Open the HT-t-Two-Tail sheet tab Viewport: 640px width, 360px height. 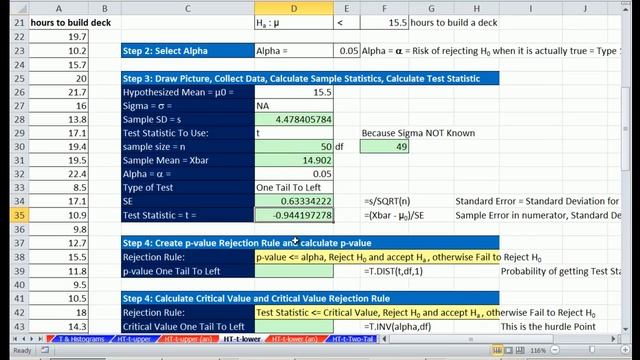coord(353,339)
